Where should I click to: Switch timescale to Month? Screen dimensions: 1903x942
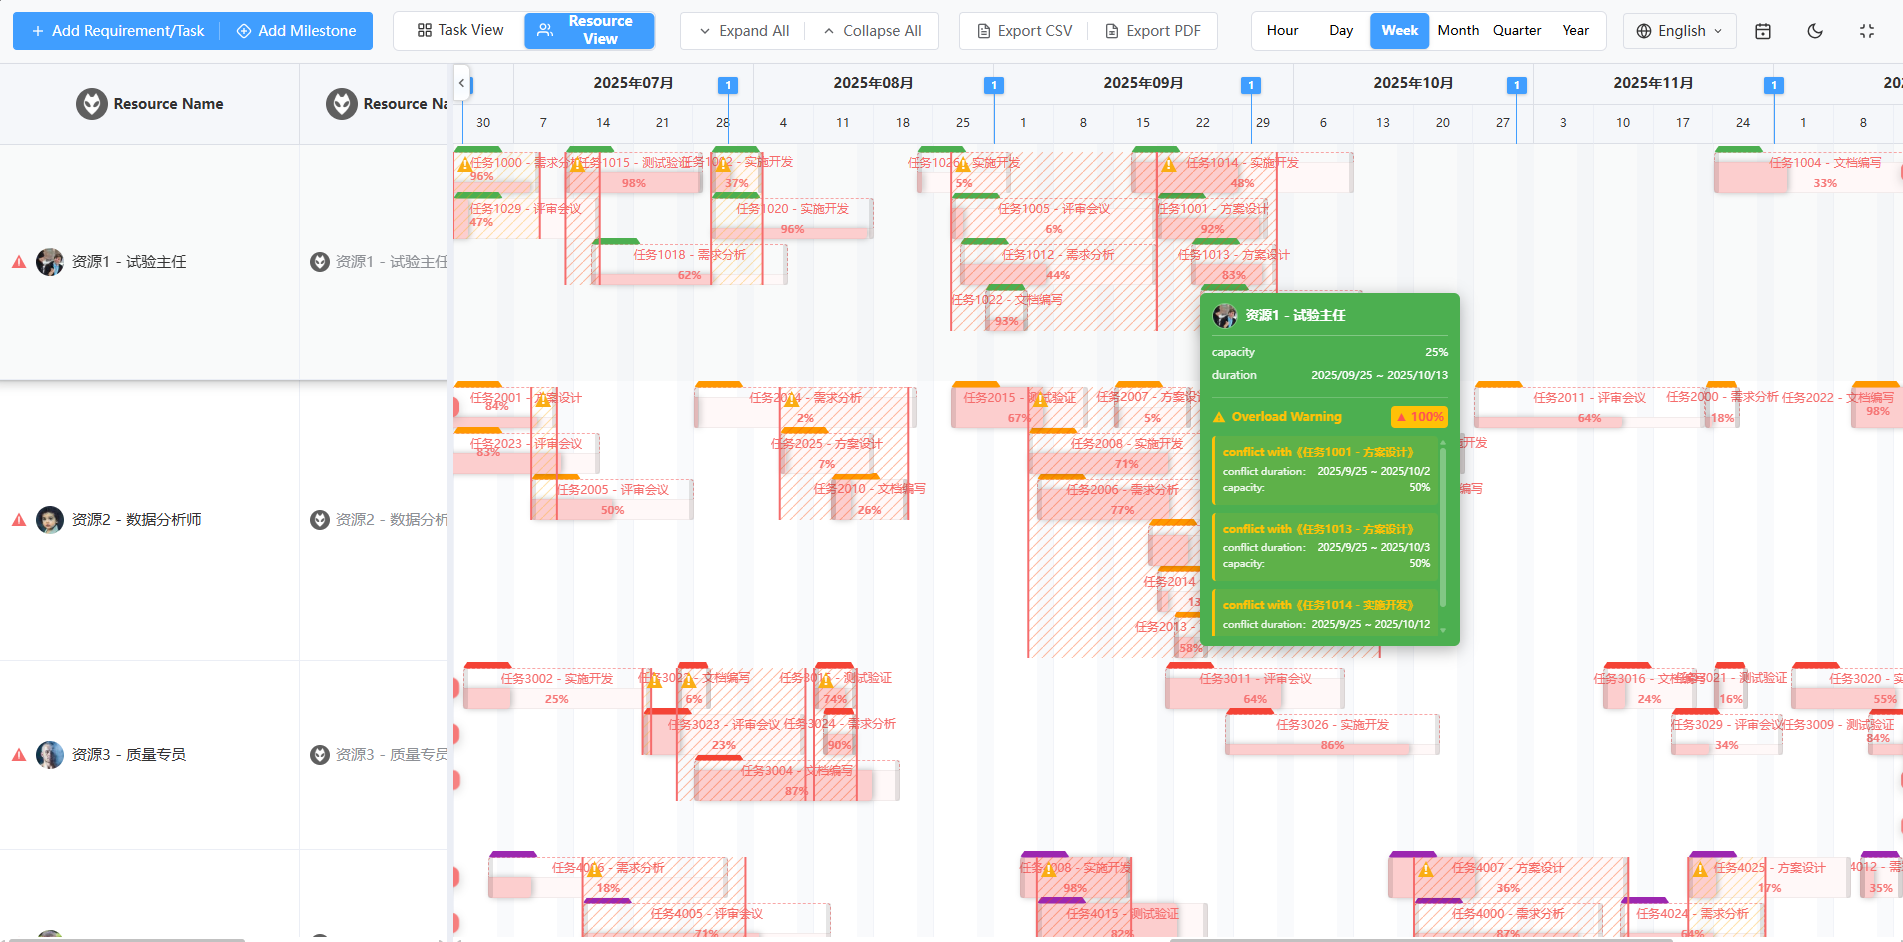coord(1458,31)
